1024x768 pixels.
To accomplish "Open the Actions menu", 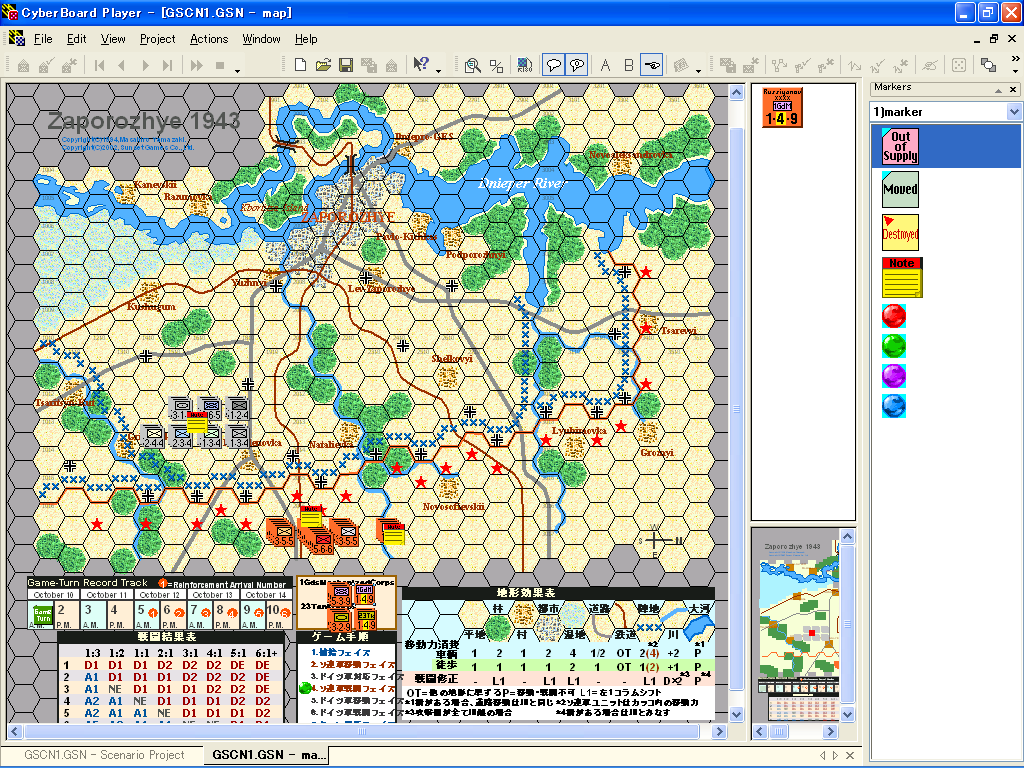I will 209,39.
